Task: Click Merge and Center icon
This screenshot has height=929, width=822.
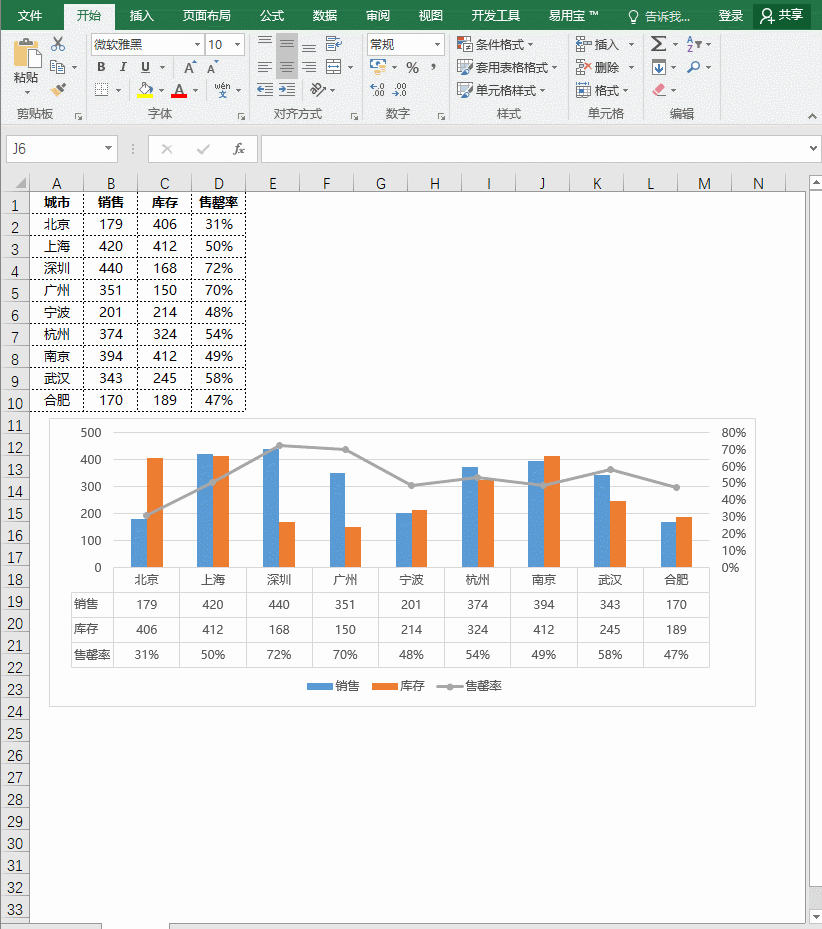Action: pos(334,67)
